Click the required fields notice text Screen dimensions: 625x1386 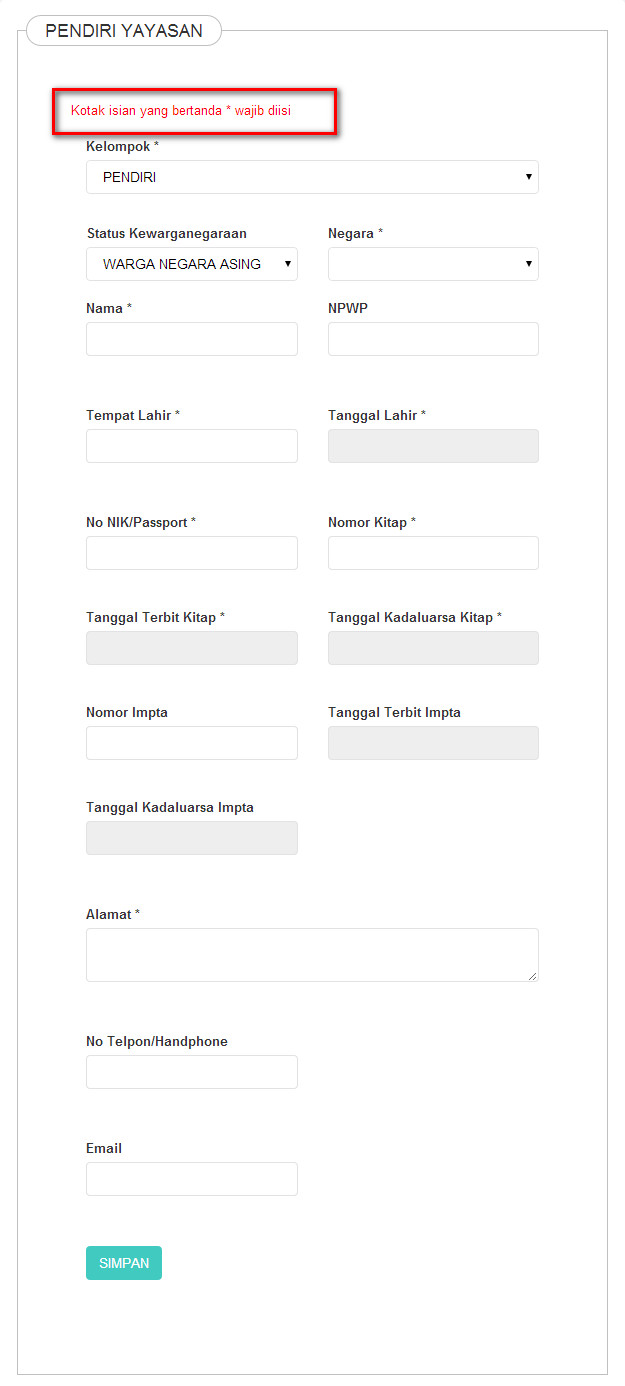tap(181, 110)
